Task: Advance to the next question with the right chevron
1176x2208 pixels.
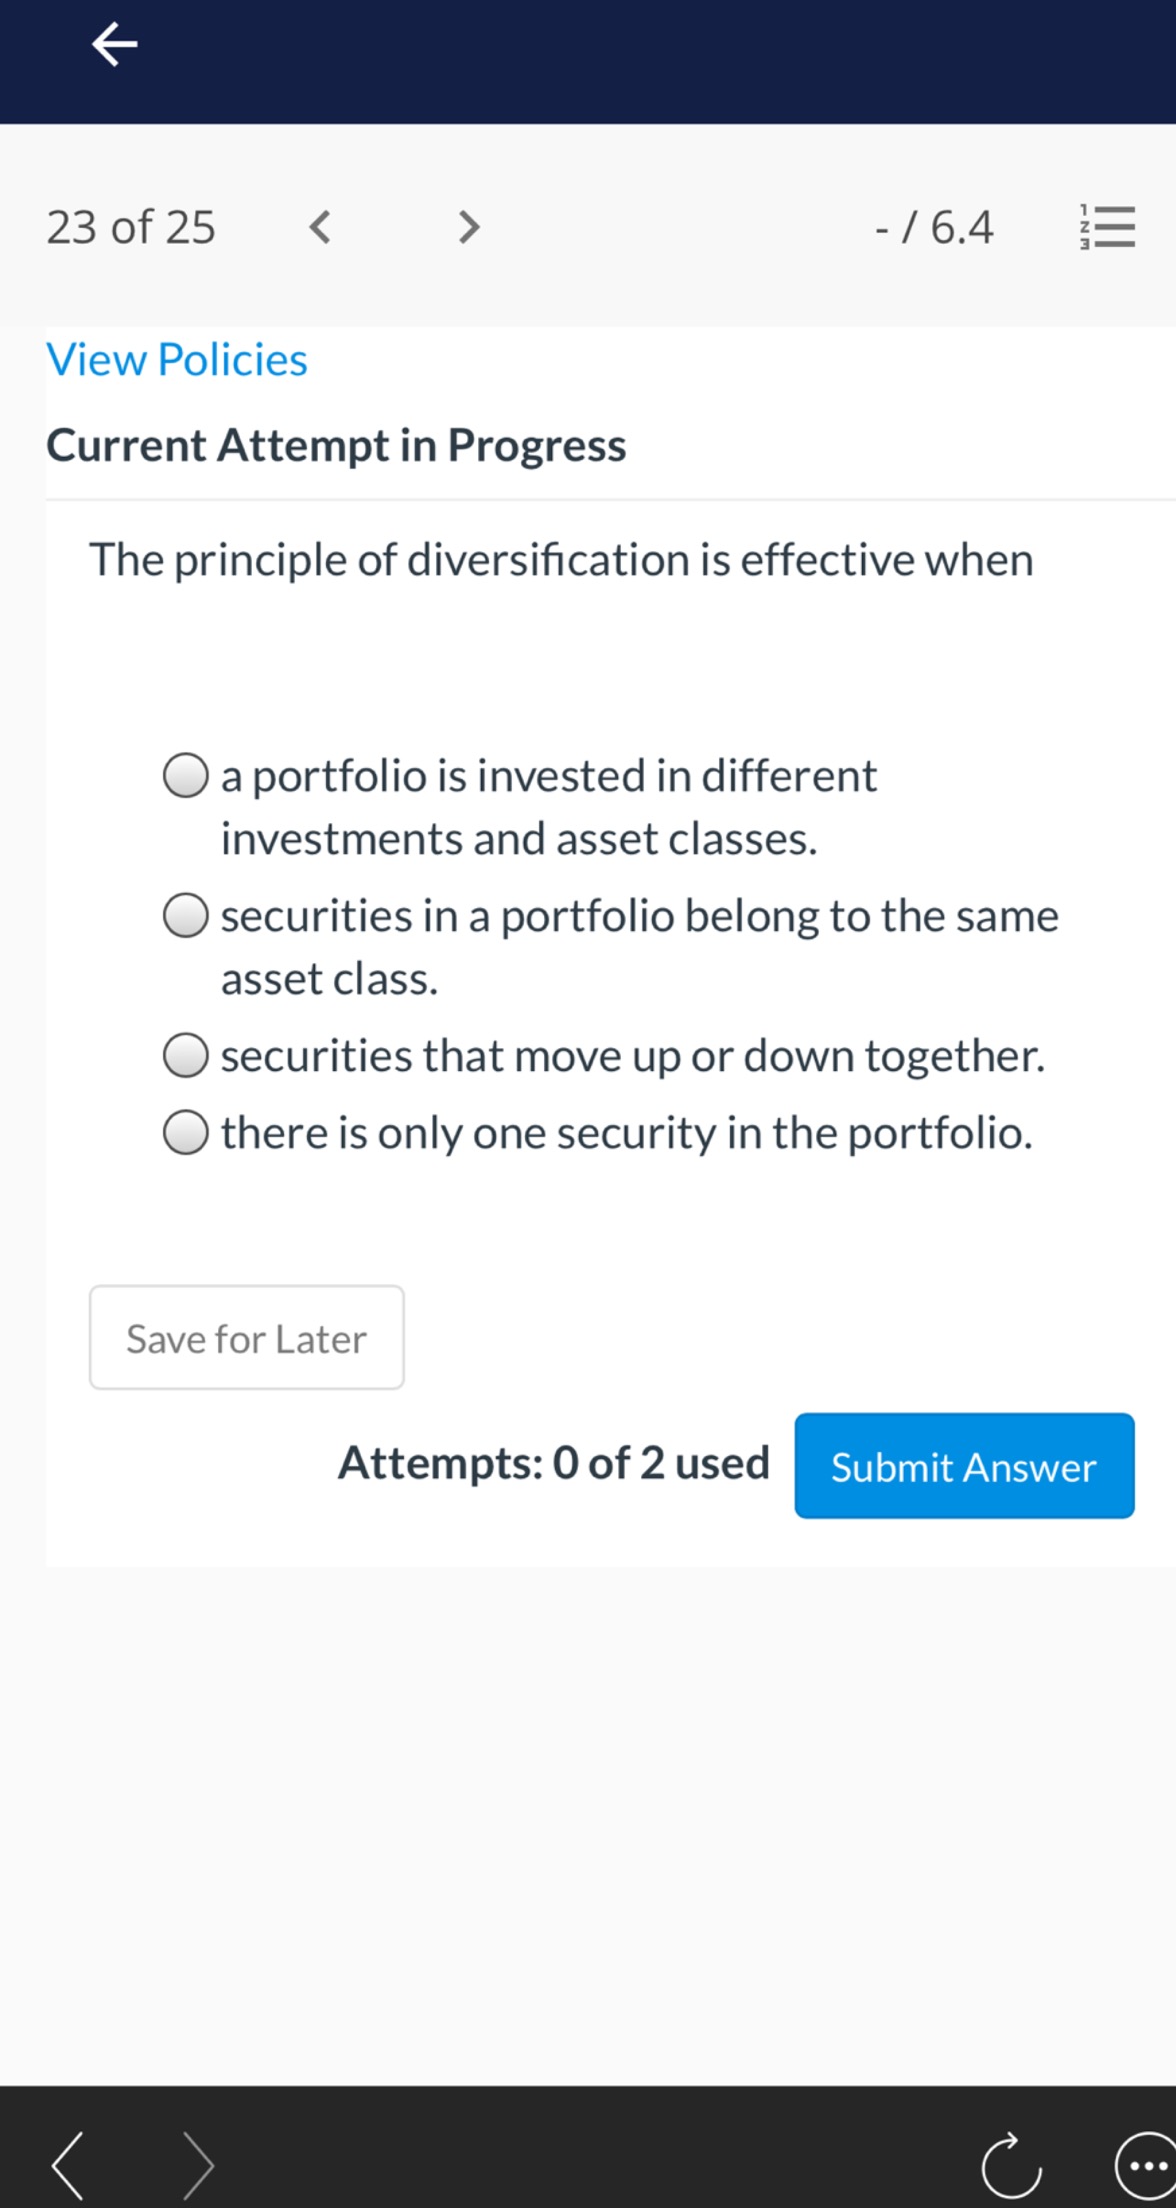Action: point(467,228)
